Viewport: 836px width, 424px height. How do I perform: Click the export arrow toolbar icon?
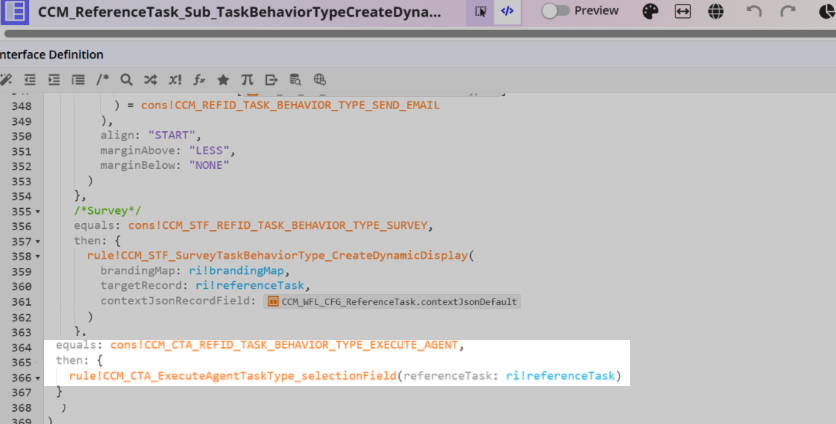(271, 80)
